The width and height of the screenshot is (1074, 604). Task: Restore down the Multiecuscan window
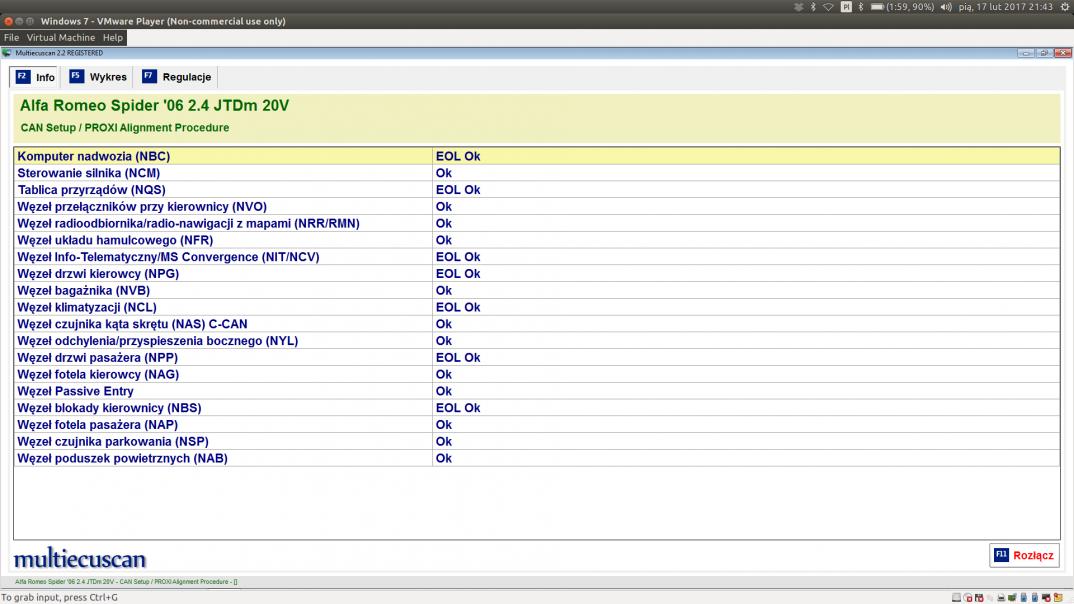[1044, 53]
